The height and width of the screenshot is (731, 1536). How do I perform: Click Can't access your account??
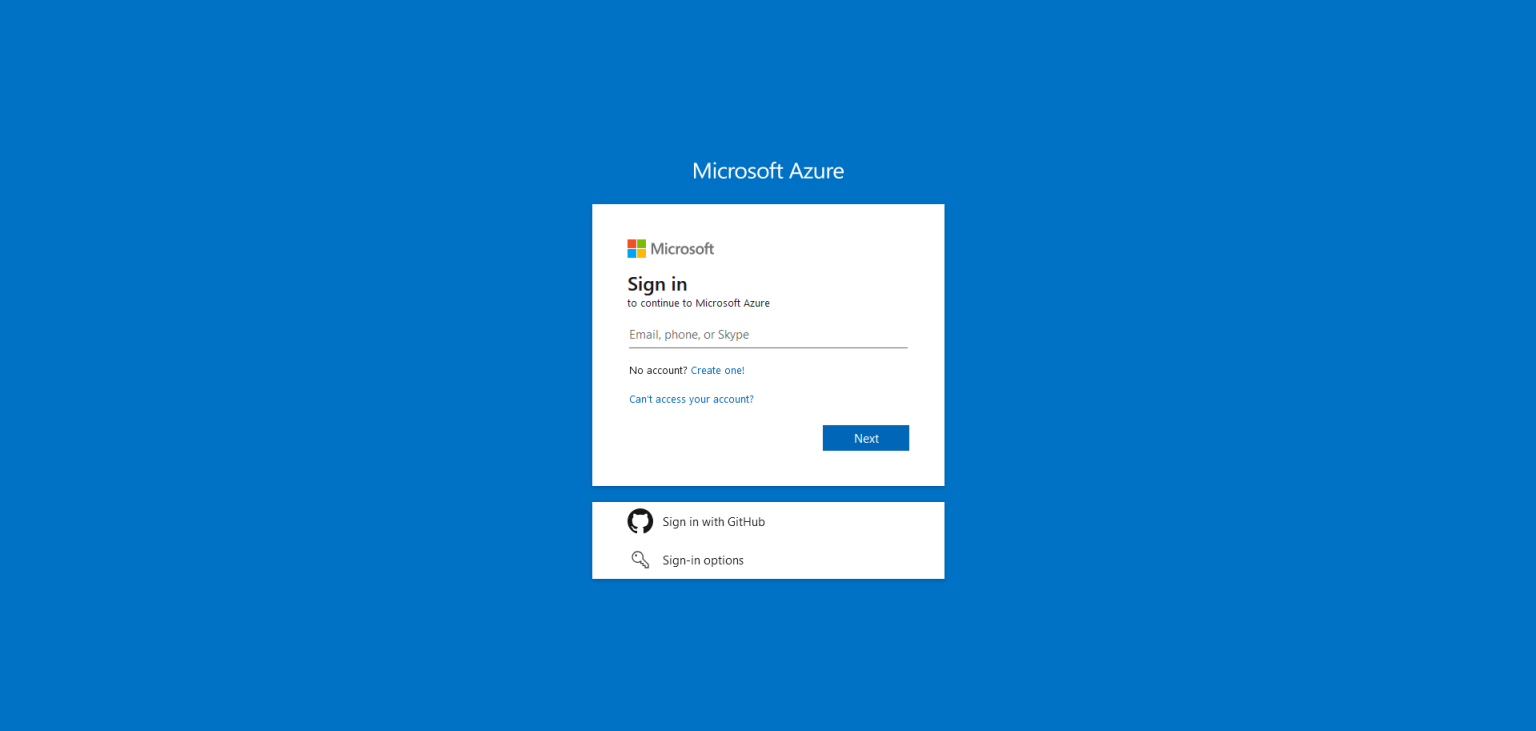click(x=691, y=399)
